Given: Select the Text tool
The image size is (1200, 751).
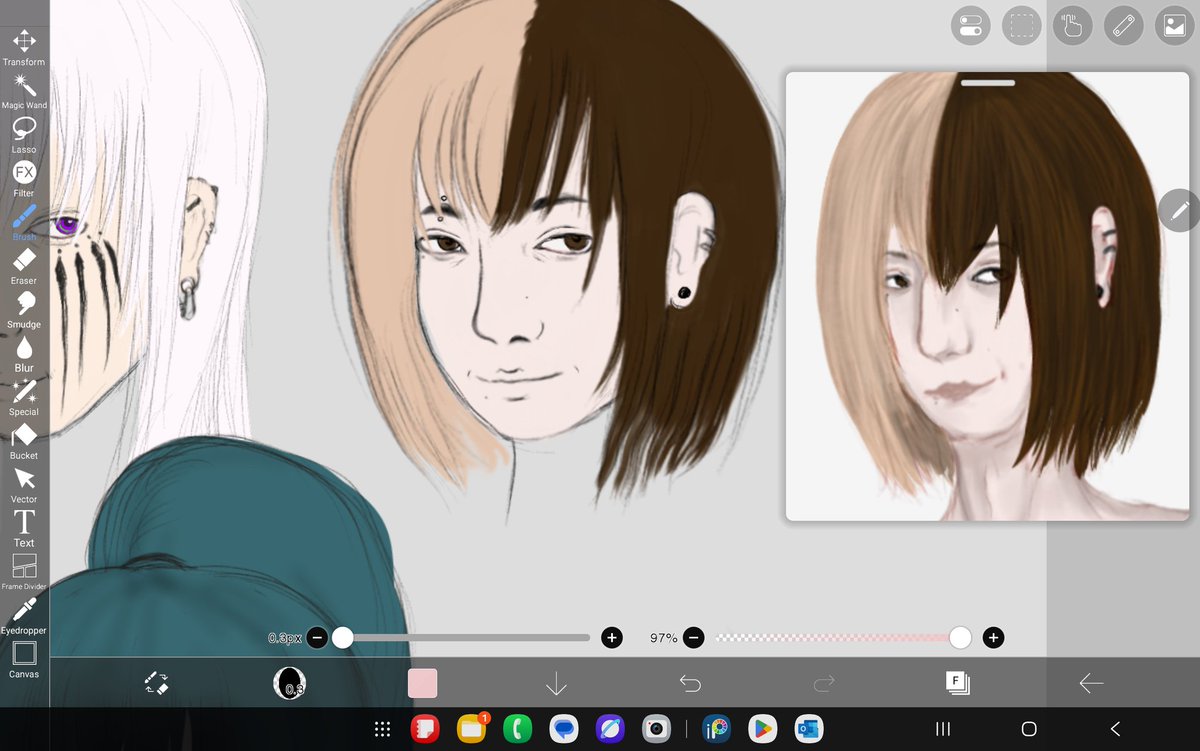Looking at the screenshot, I should (24, 528).
